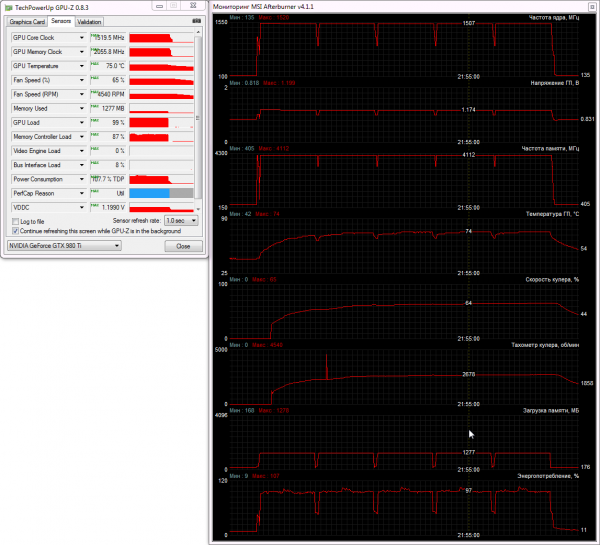Image resolution: width=600 pixels, height=545 pixels.
Task: Open the Sensor refresh rate dropdown
Action: click(181, 221)
